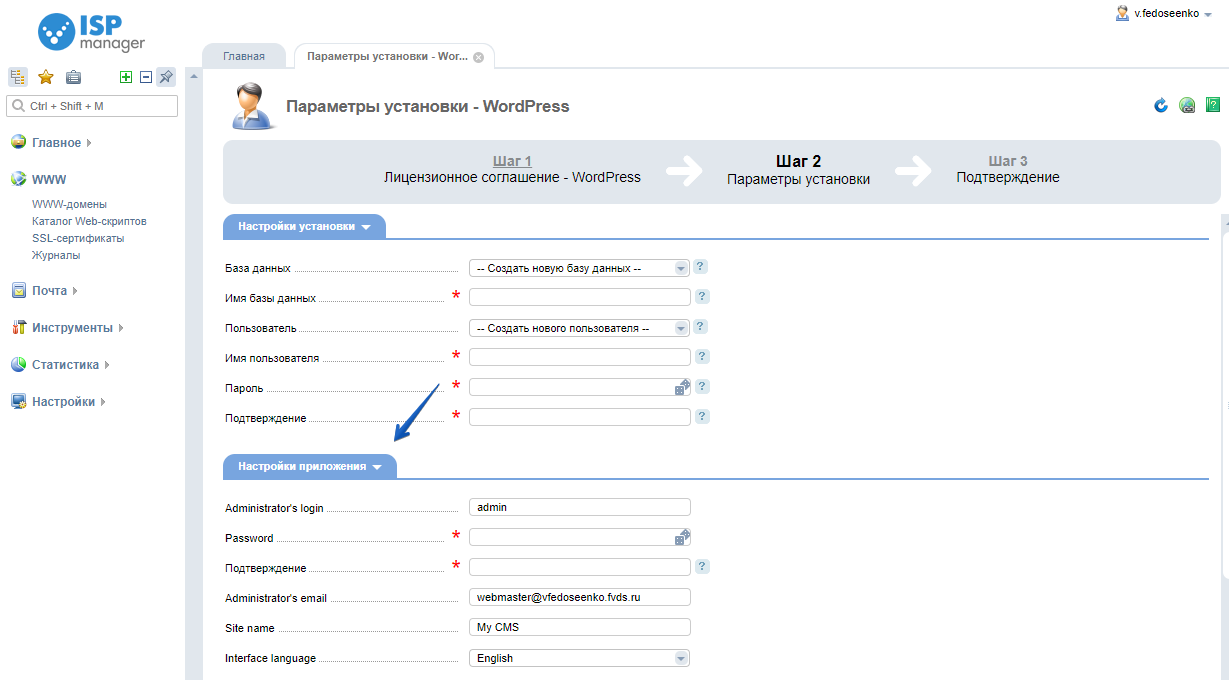Switch to the Главная tab
1229x680 pixels.
coord(244,56)
